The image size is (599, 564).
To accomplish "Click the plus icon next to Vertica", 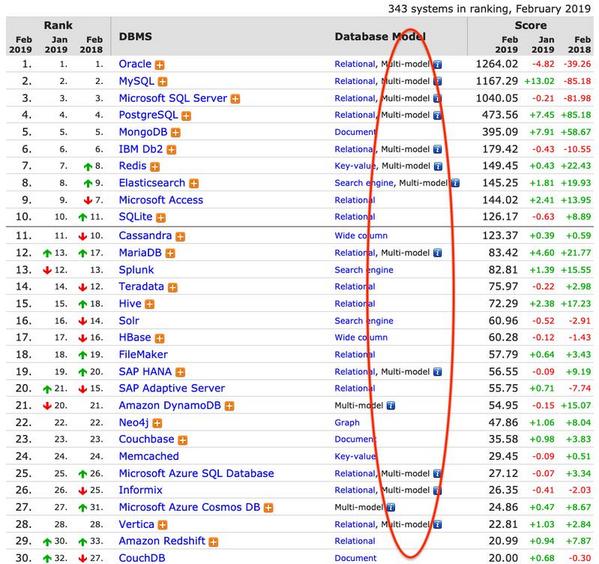I will point(163,525).
